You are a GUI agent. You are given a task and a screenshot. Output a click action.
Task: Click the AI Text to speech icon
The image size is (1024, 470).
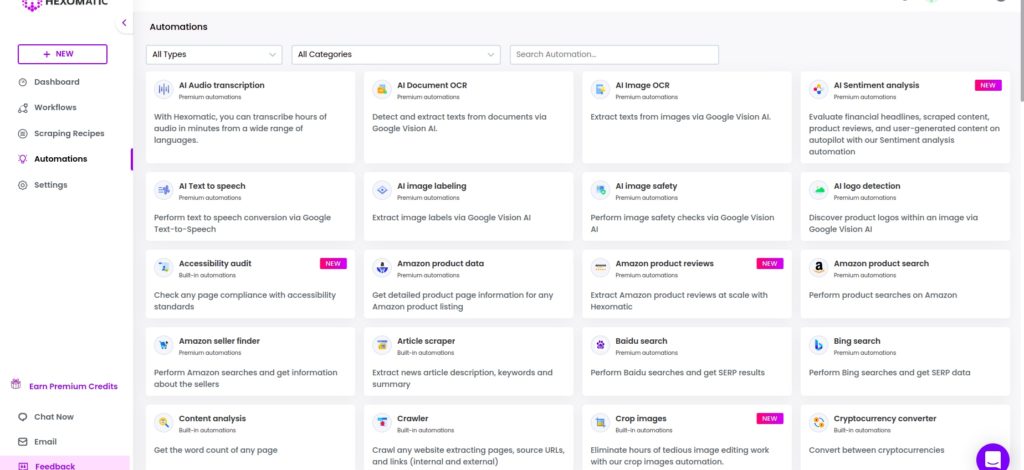[x=163, y=191]
